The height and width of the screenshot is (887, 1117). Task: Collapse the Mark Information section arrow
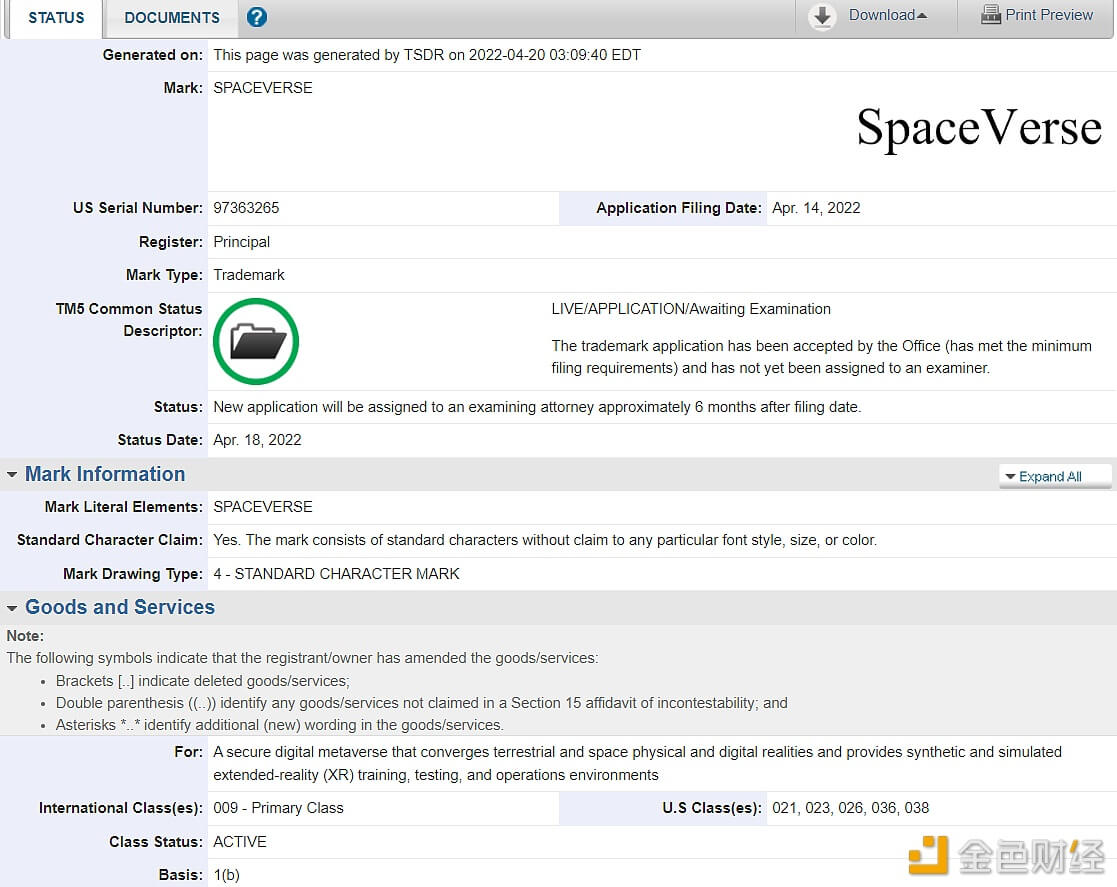click(12, 474)
